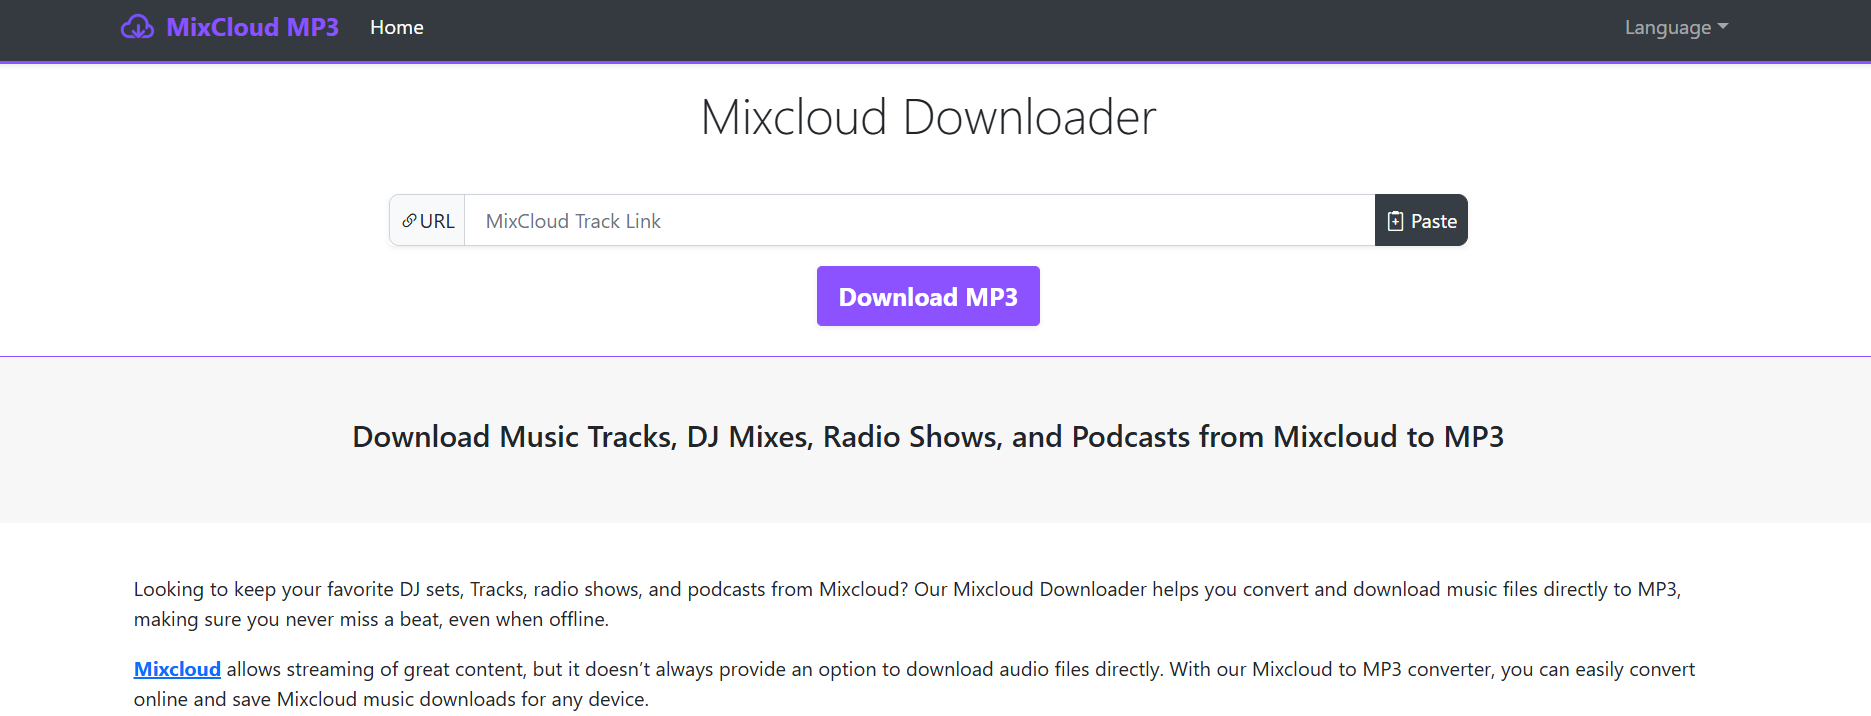Screen dimensions: 1871x716
Task: Click the clipboard icon on Paste button
Action: click(x=1395, y=221)
